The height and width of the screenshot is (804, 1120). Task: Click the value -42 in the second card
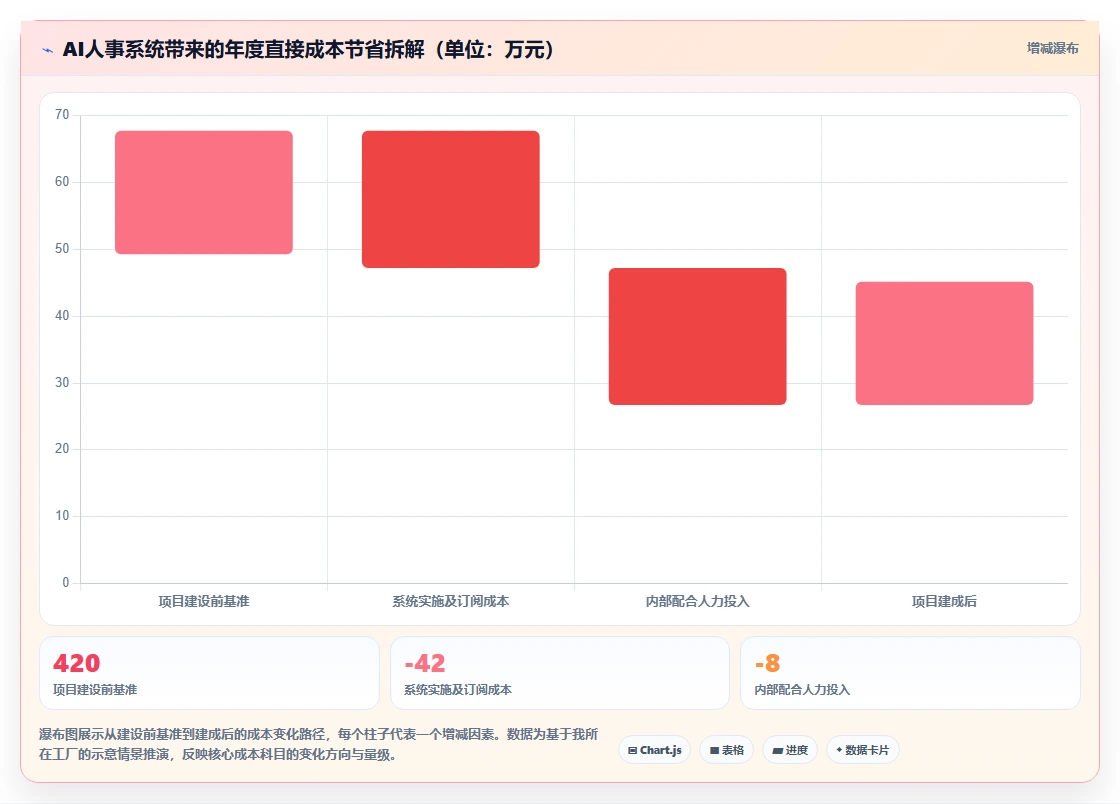[x=425, y=663]
